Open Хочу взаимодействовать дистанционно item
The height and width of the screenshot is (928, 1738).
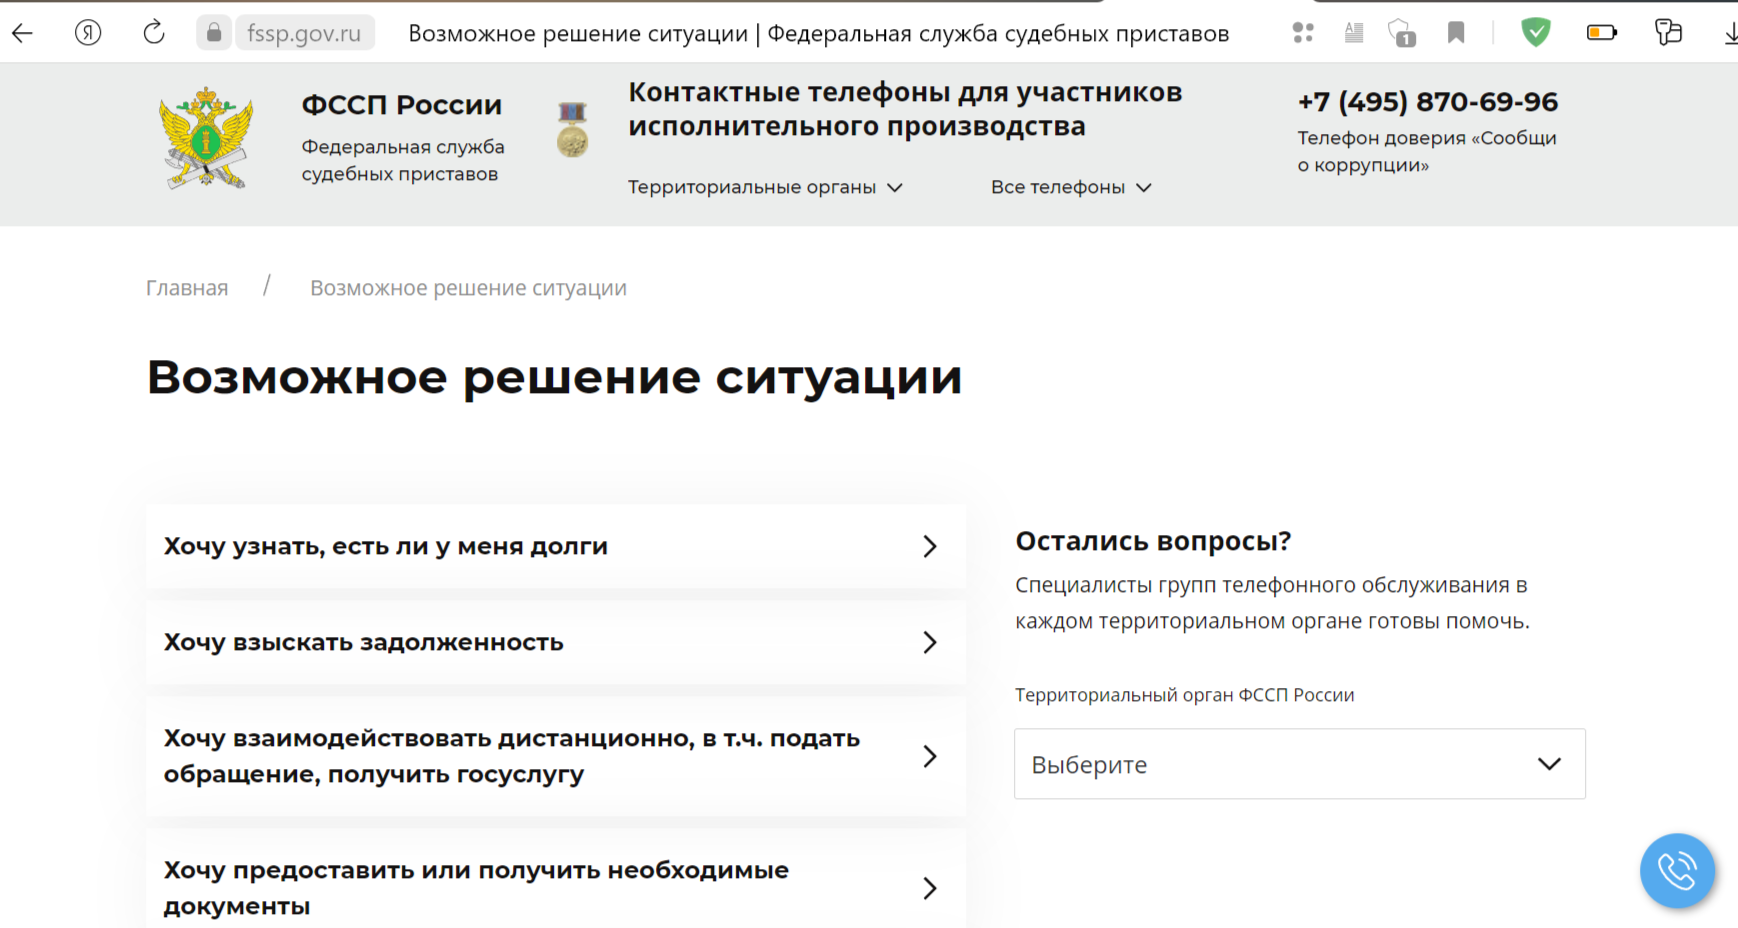click(x=556, y=756)
